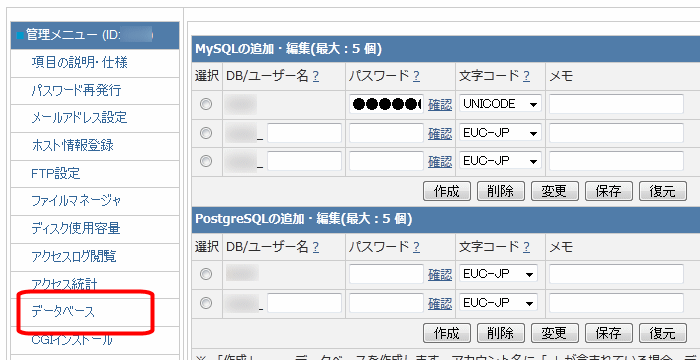Image resolution: width=700 pixels, height=360 pixels.
Task: Click the PostgreSQL 削除 button
Action: click(501, 332)
